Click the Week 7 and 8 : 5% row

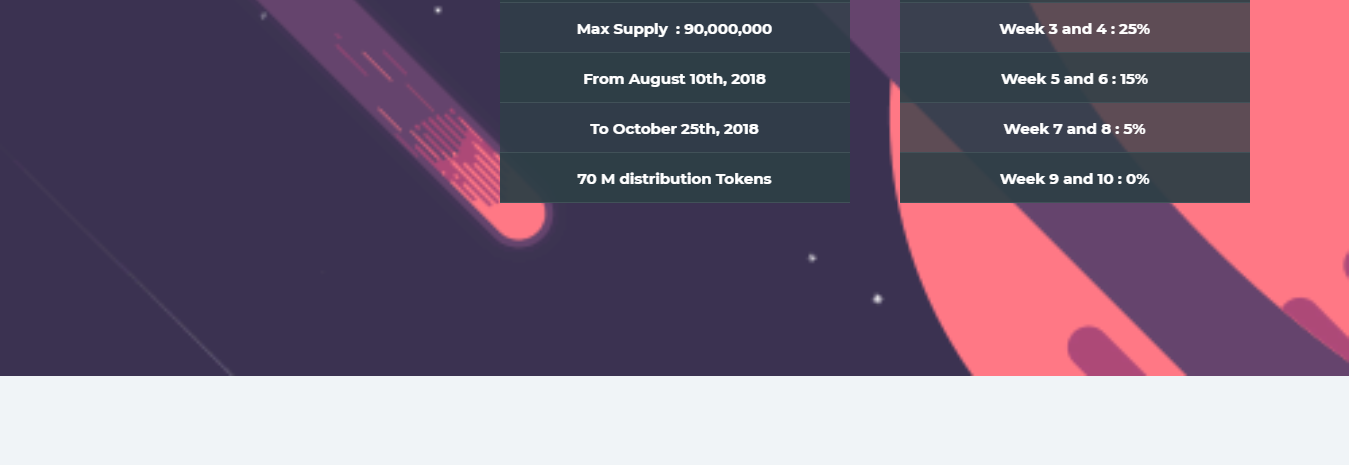point(1075,128)
